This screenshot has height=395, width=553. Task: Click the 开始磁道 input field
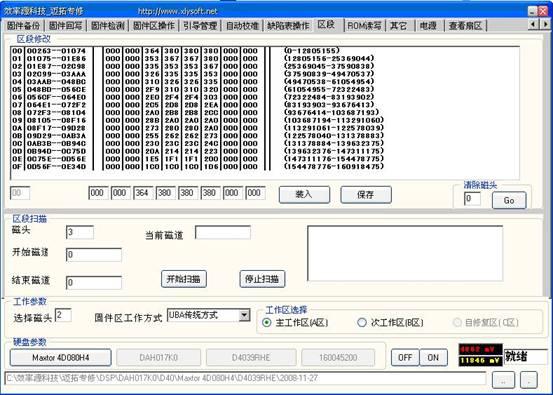[x=94, y=255]
